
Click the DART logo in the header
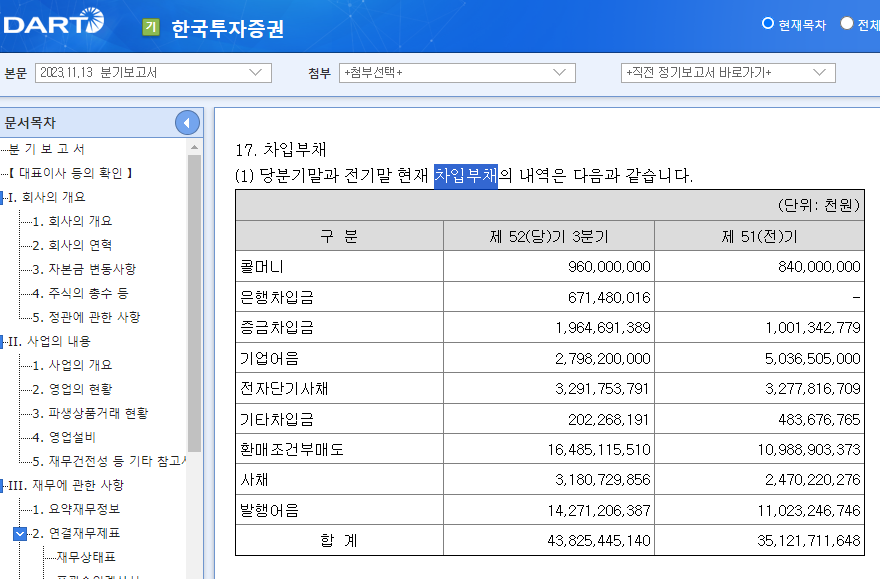coord(55,25)
